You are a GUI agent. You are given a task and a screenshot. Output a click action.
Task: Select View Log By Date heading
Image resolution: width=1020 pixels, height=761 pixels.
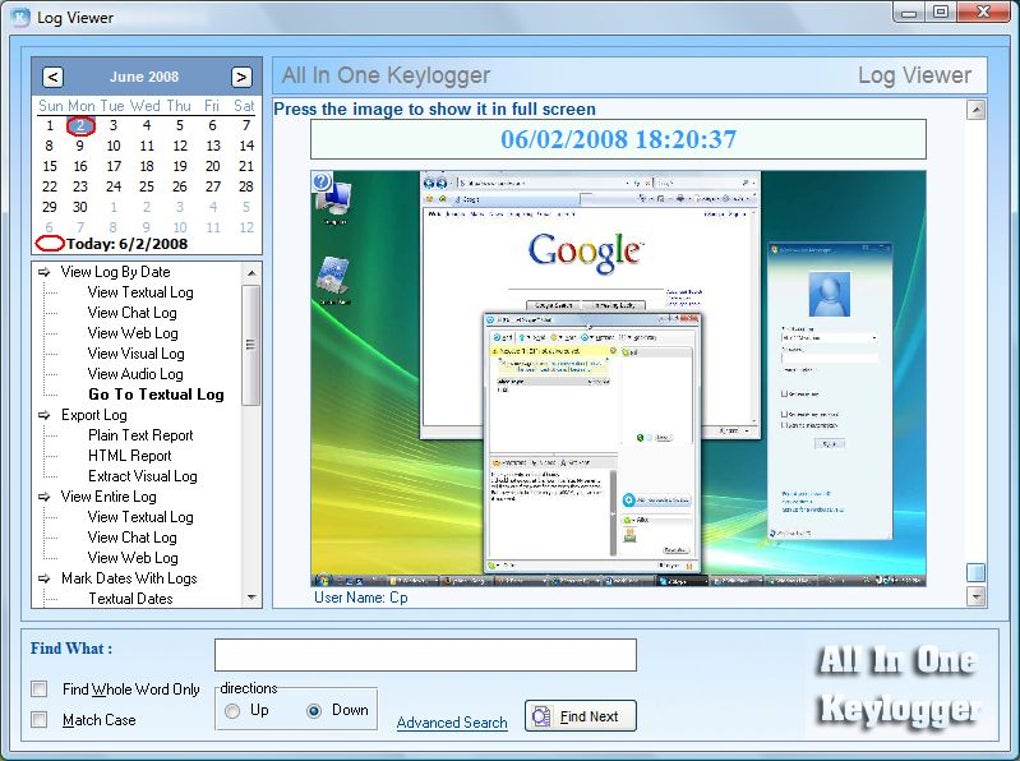point(116,272)
